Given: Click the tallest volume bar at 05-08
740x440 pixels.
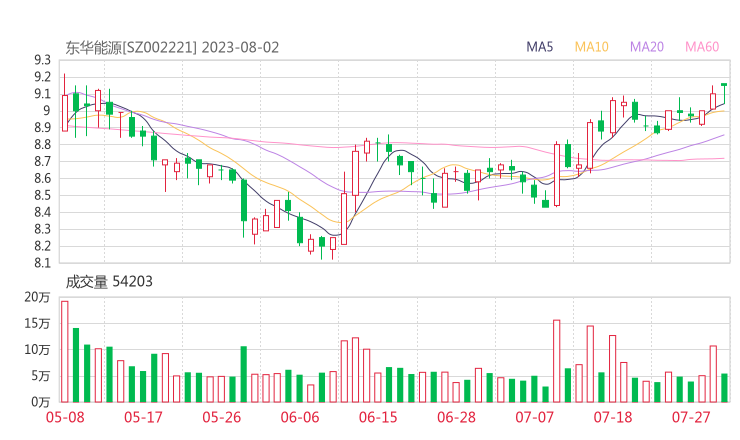Looking at the screenshot, I should (x=65, y=352).
